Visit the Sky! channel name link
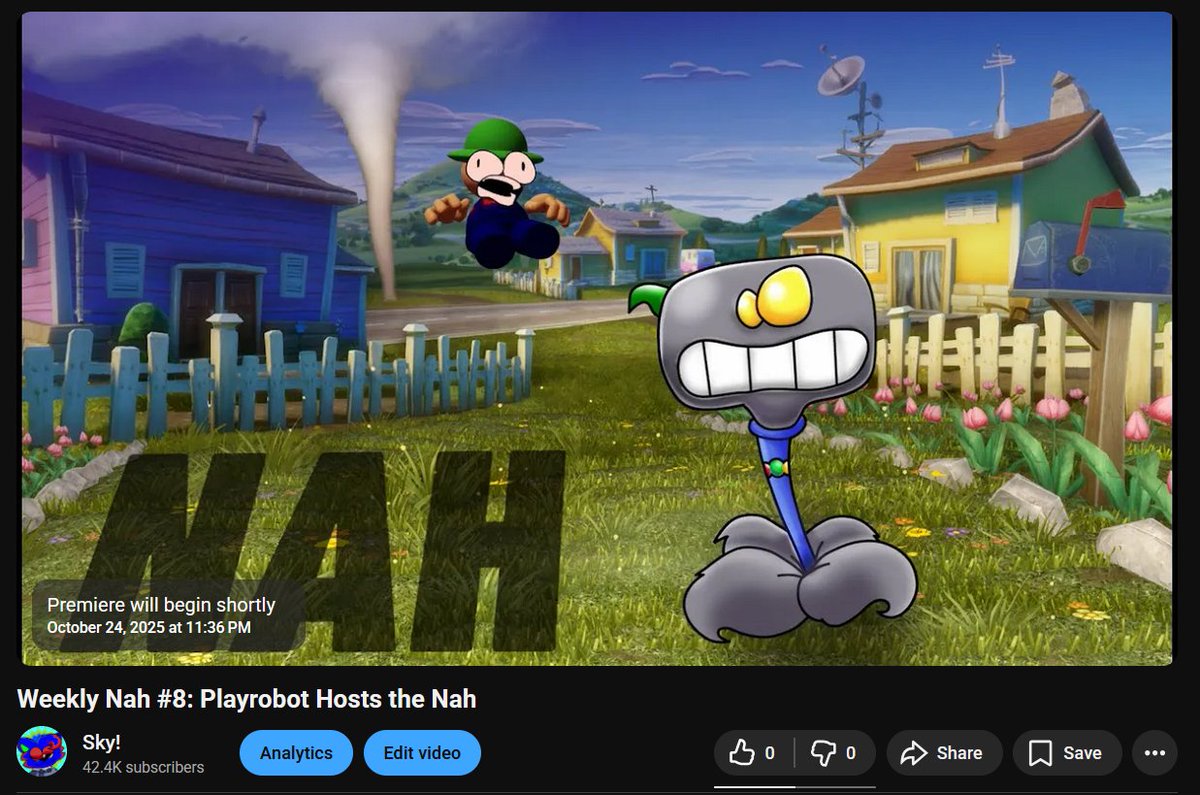The image size is (1200, 795). point(101,742)
